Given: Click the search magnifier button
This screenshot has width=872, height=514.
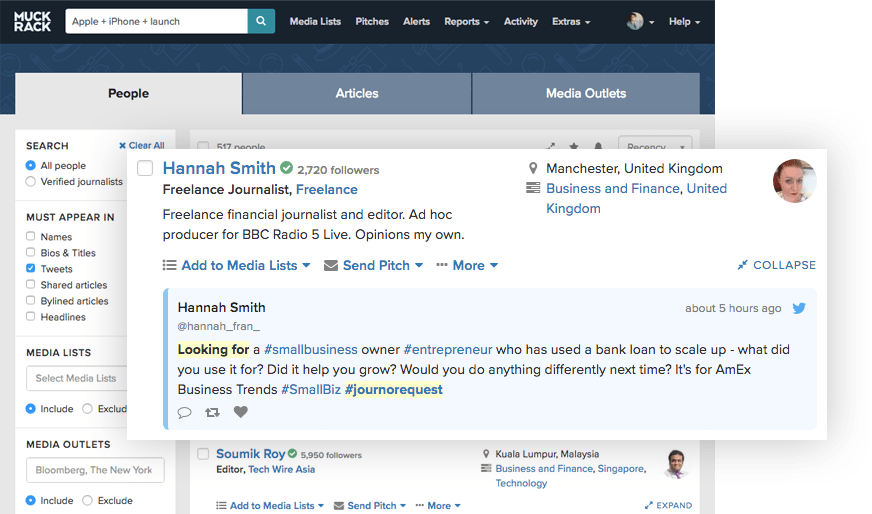Looking at the screenshot, I should (x=261, y=21).
